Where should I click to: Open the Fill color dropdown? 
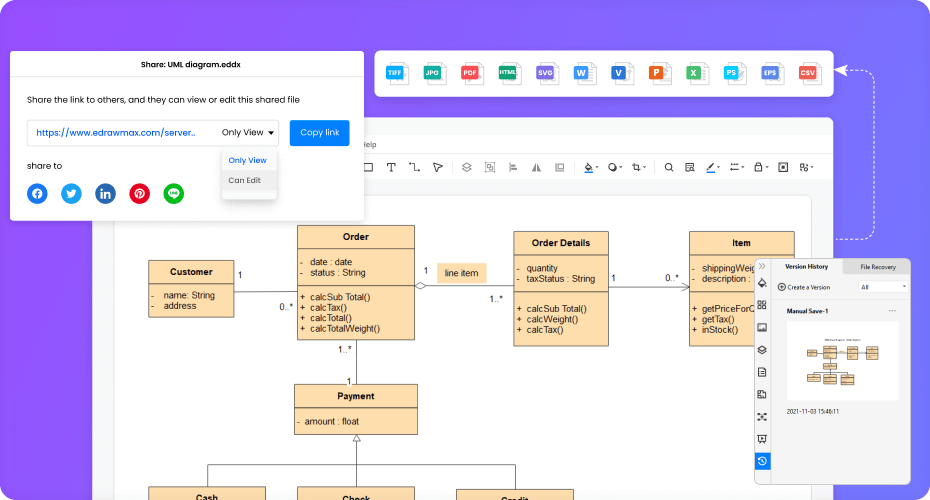click(591, 167)
